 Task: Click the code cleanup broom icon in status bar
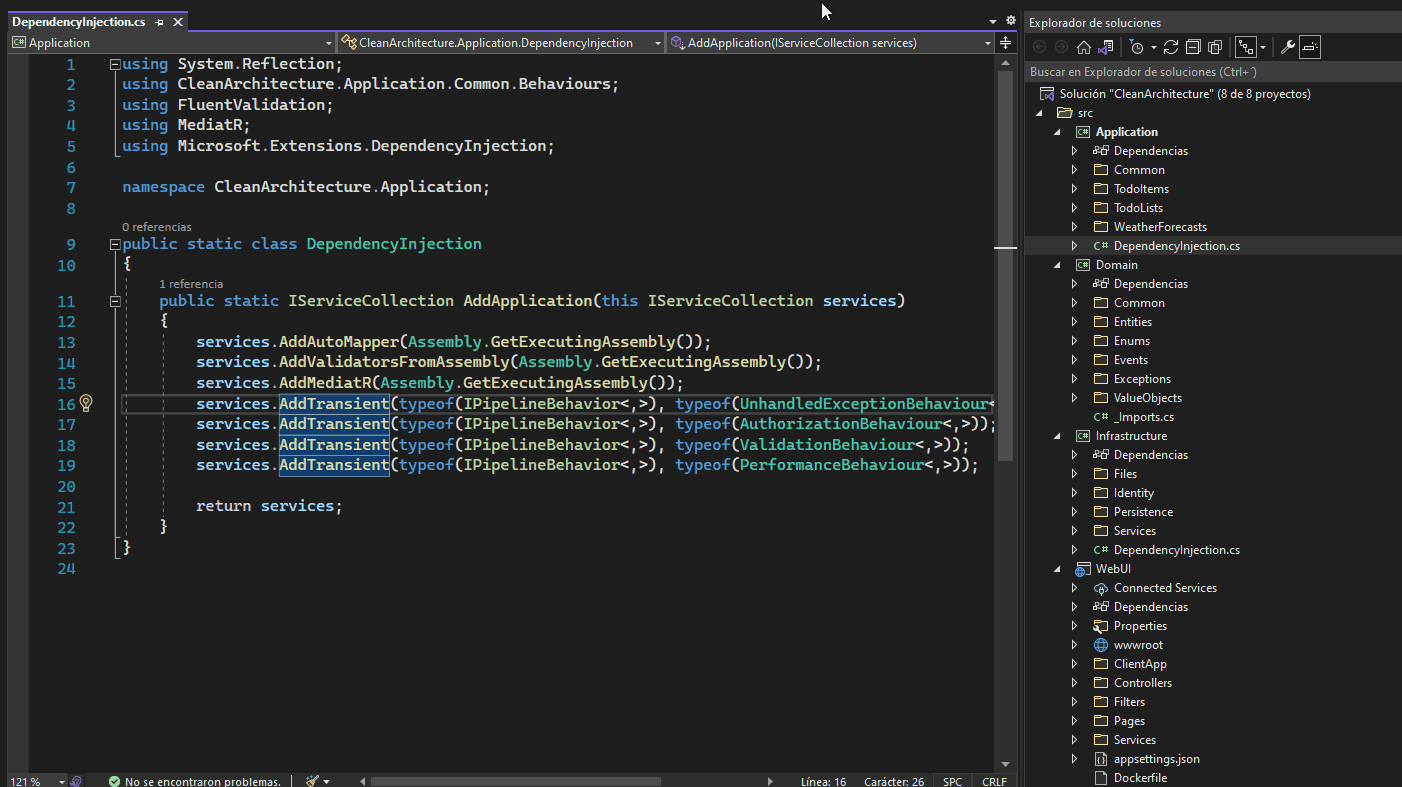[x=311, y=780]
